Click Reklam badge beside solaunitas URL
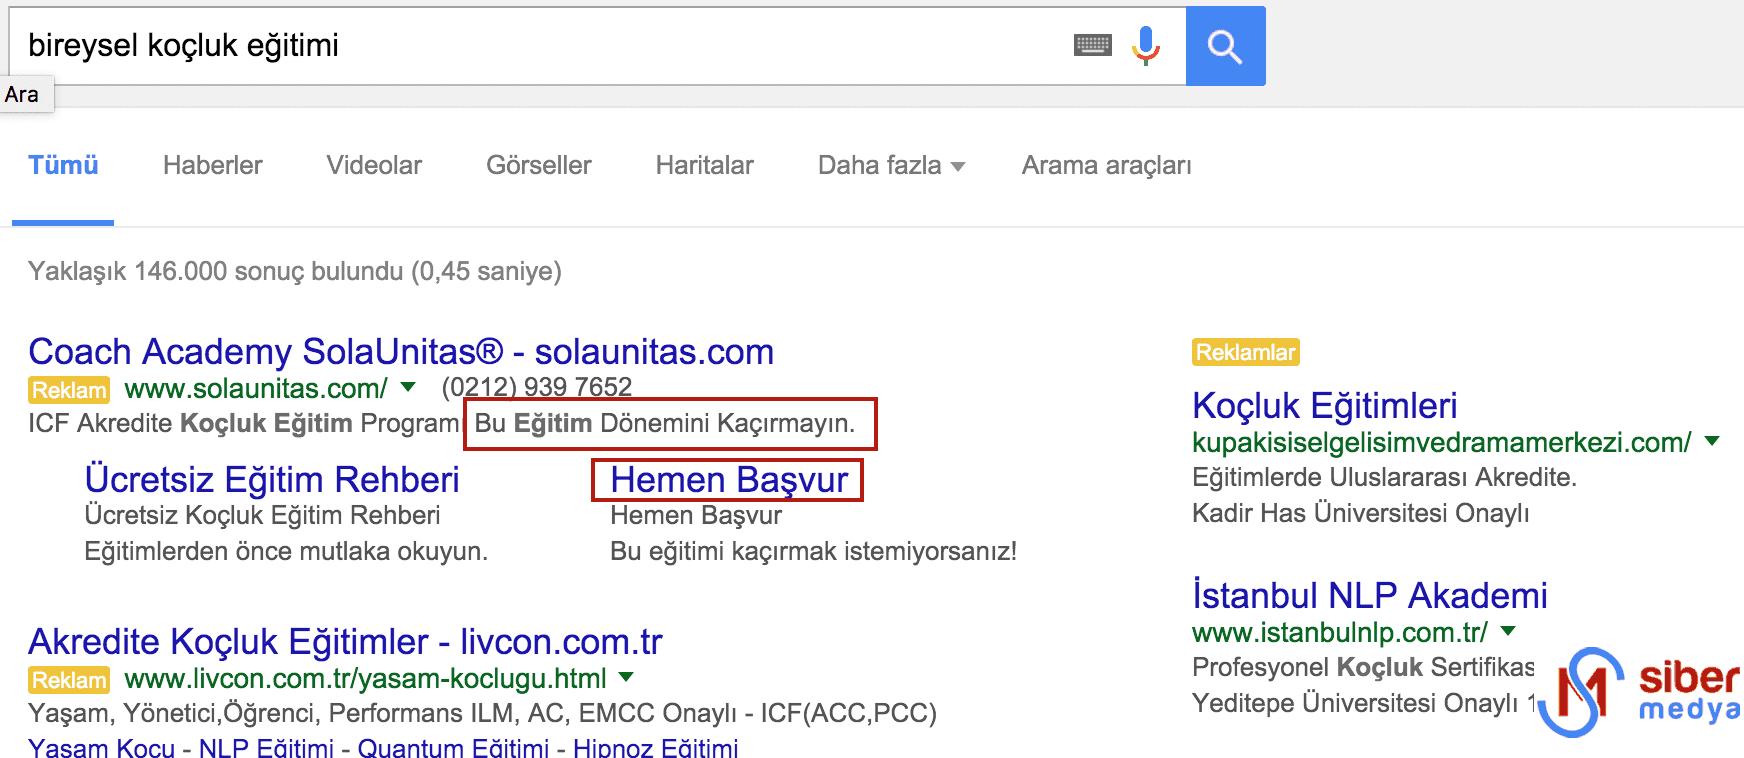The image size is (1744, 758). (69, 390)
